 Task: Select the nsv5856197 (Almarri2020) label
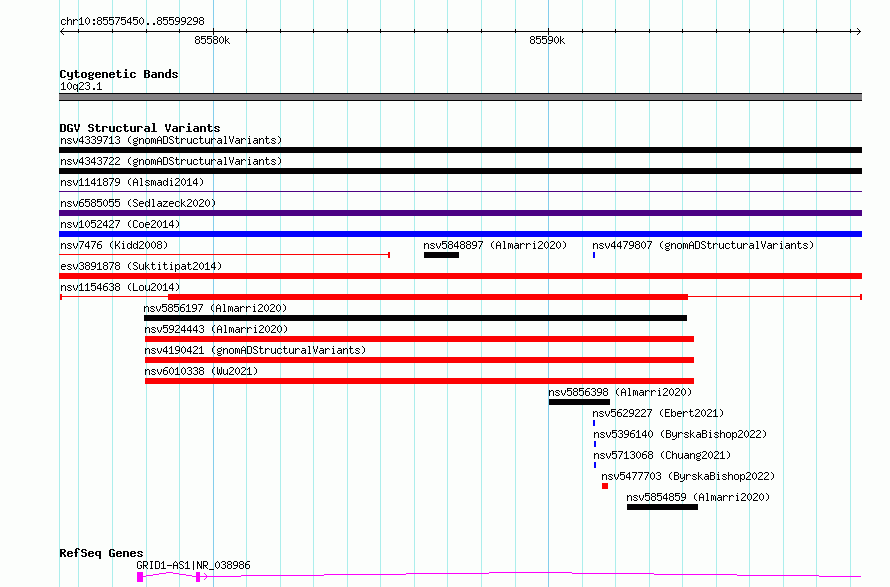coord(215,308)
